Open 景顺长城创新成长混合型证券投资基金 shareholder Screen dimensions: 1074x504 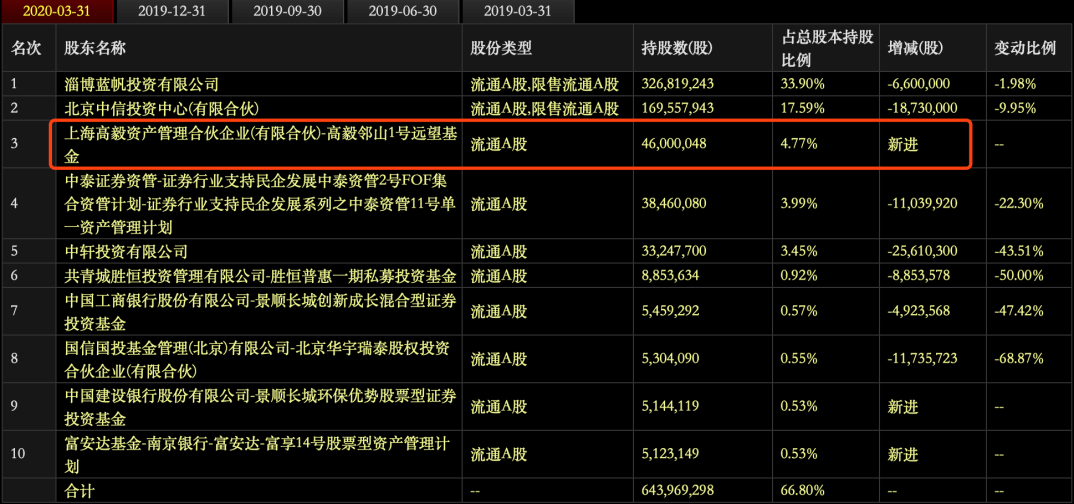pos(260,310)
